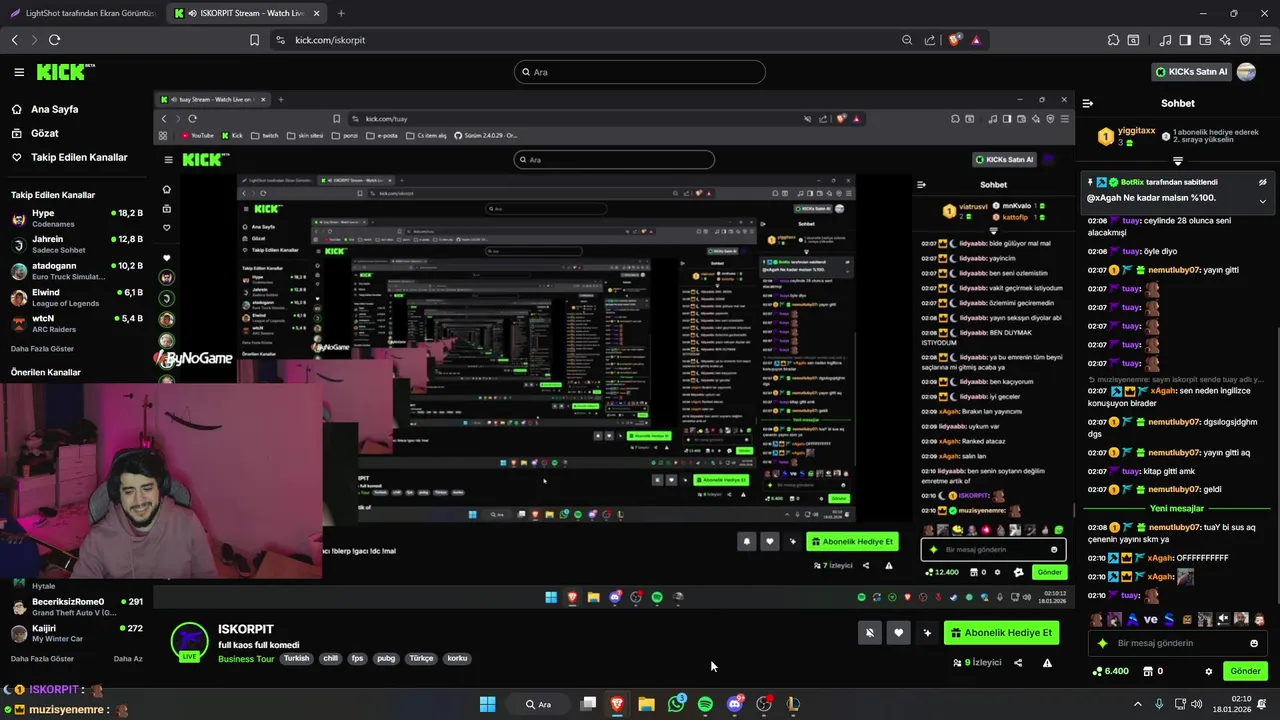Mute ISKORPIT notifications with the bell button
The width and height of the screenshot is (1280, 720).
pos(869,632)
